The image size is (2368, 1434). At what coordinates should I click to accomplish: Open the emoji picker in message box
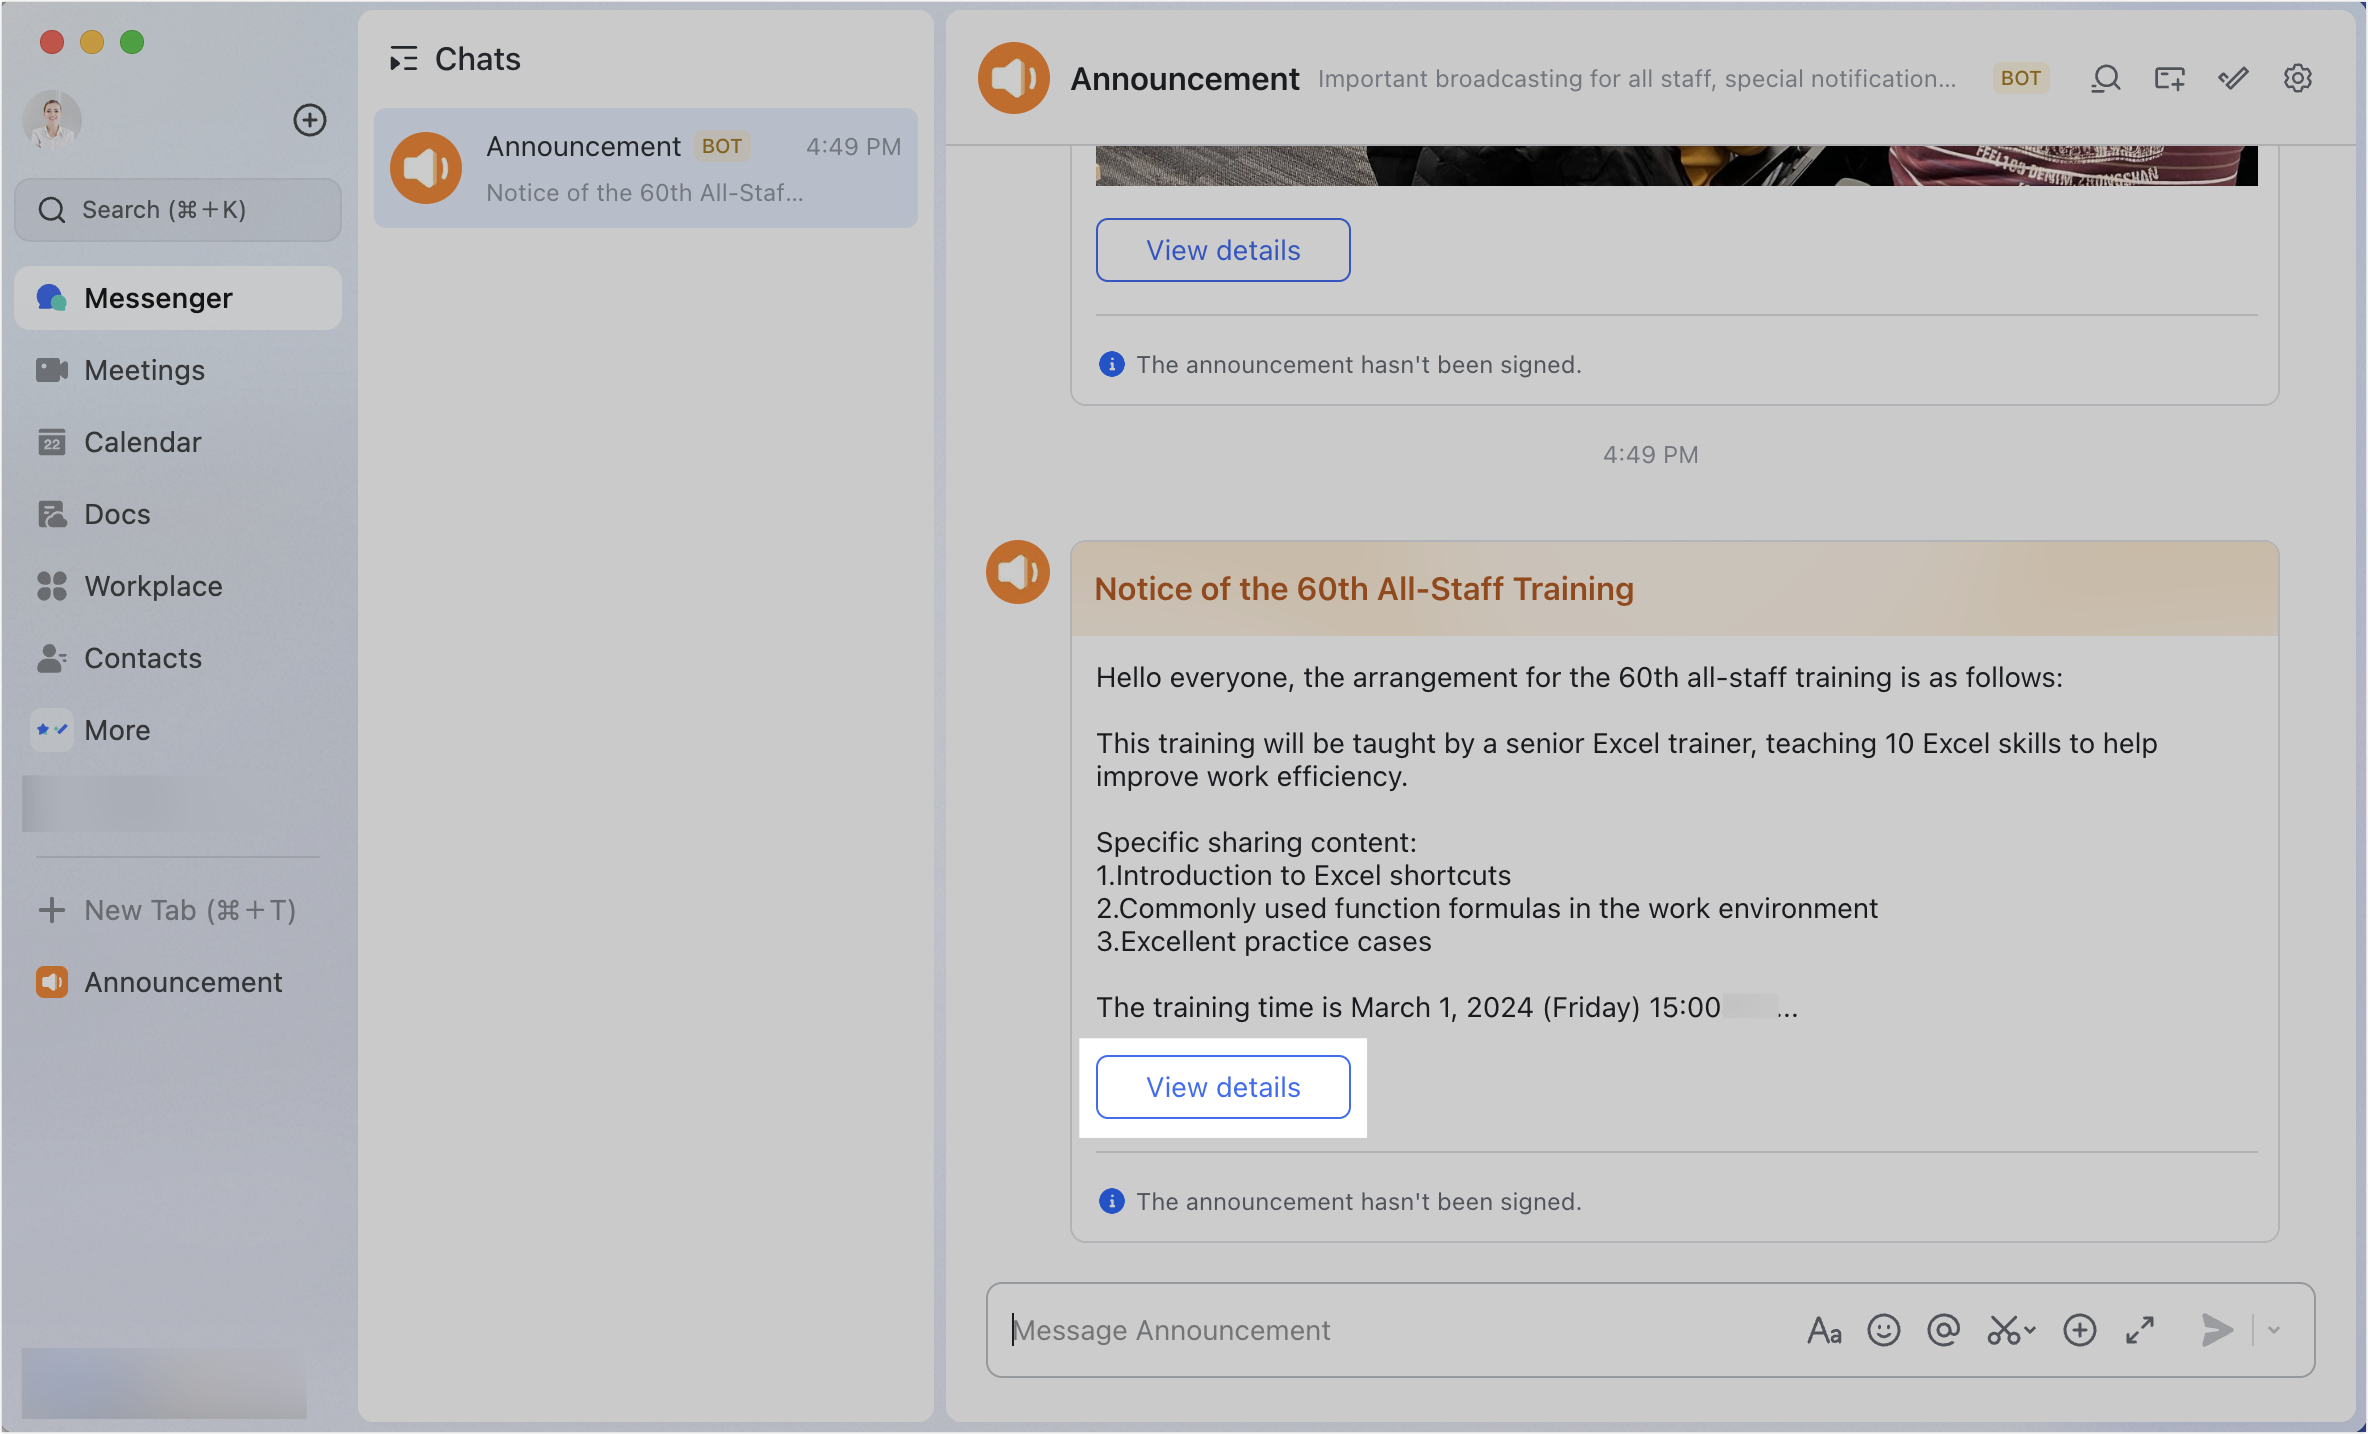1883,1330
